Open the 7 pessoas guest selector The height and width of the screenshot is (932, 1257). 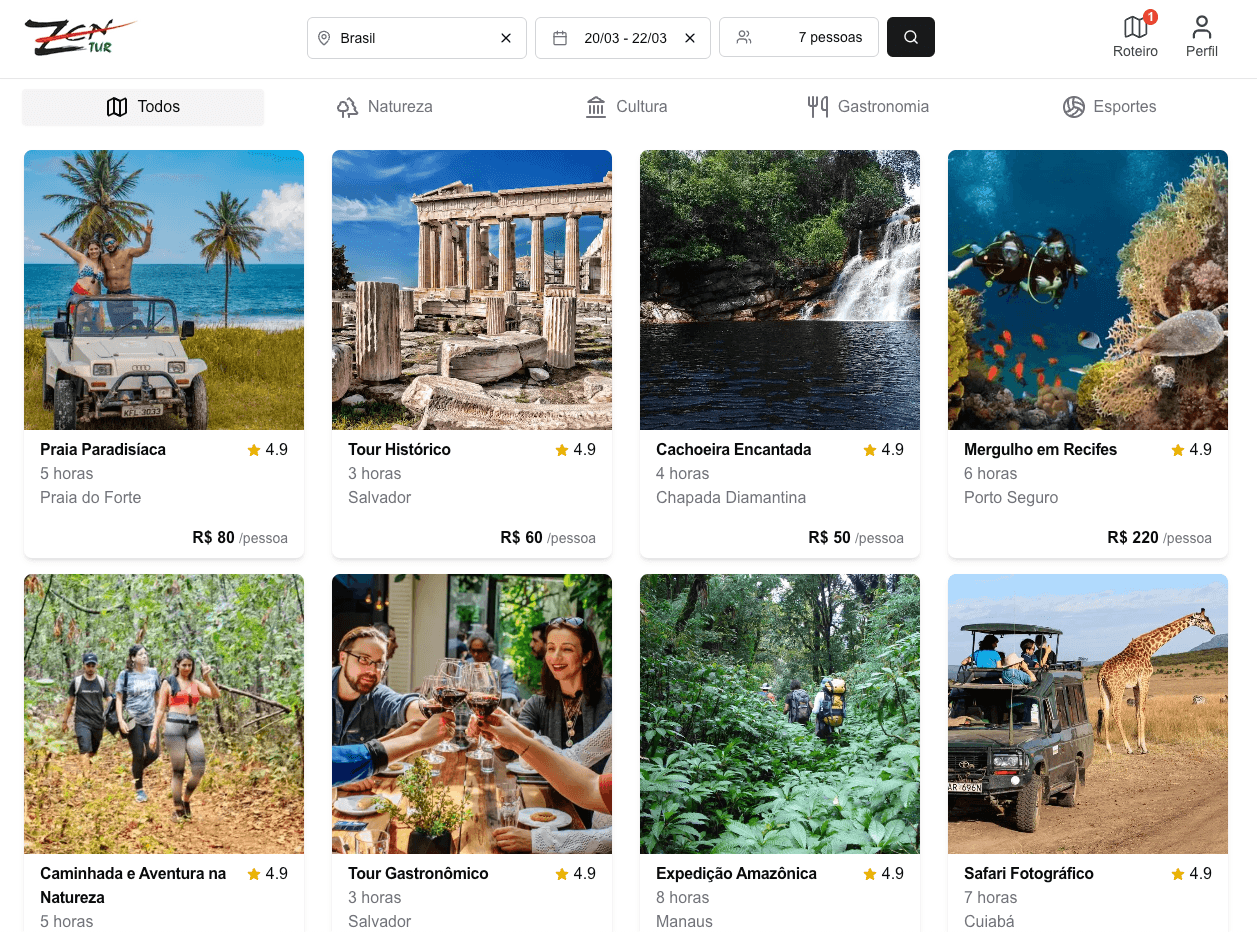point(798,38)
